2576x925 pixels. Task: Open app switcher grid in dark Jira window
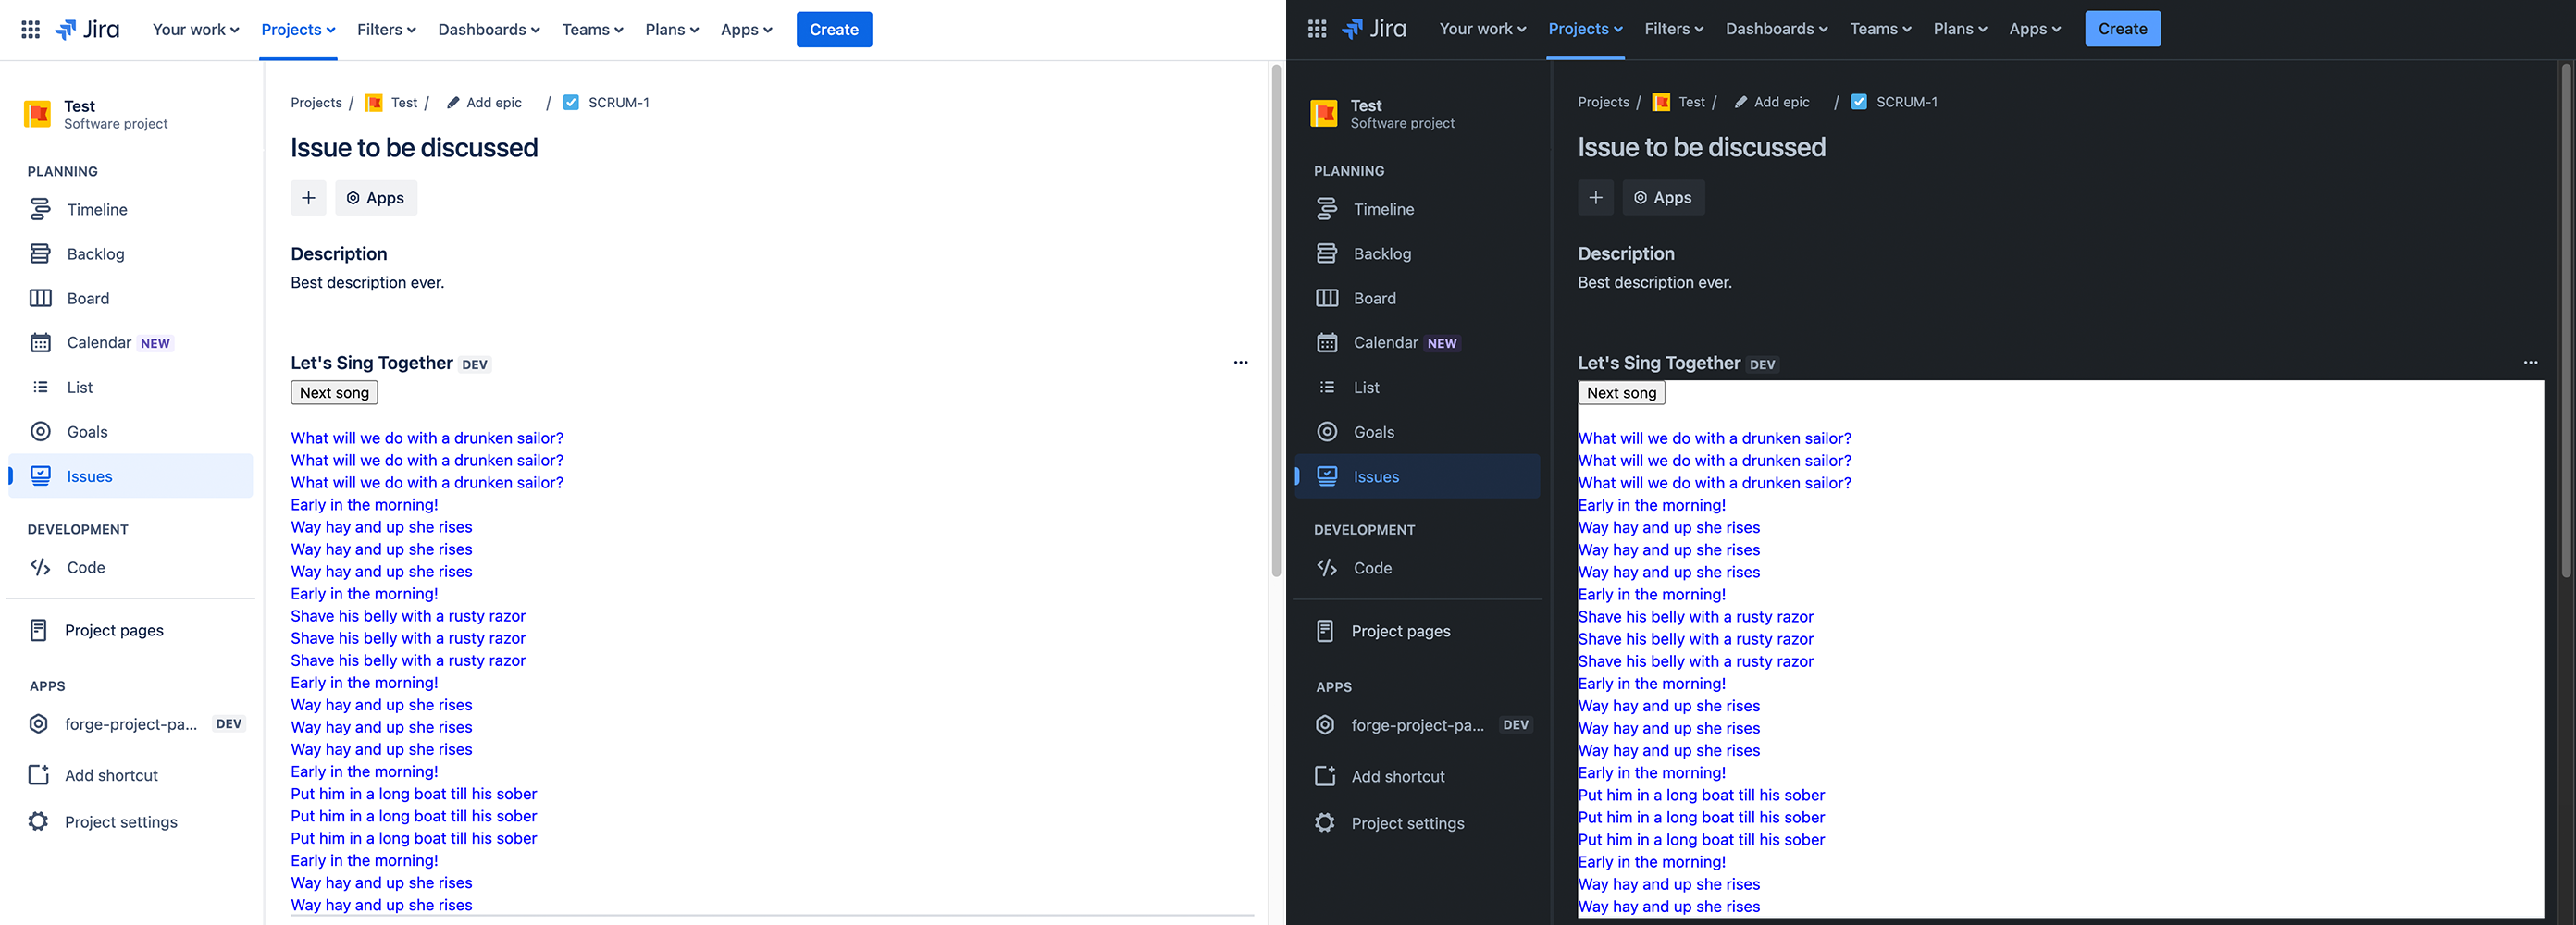click(x=1317, y=29)
